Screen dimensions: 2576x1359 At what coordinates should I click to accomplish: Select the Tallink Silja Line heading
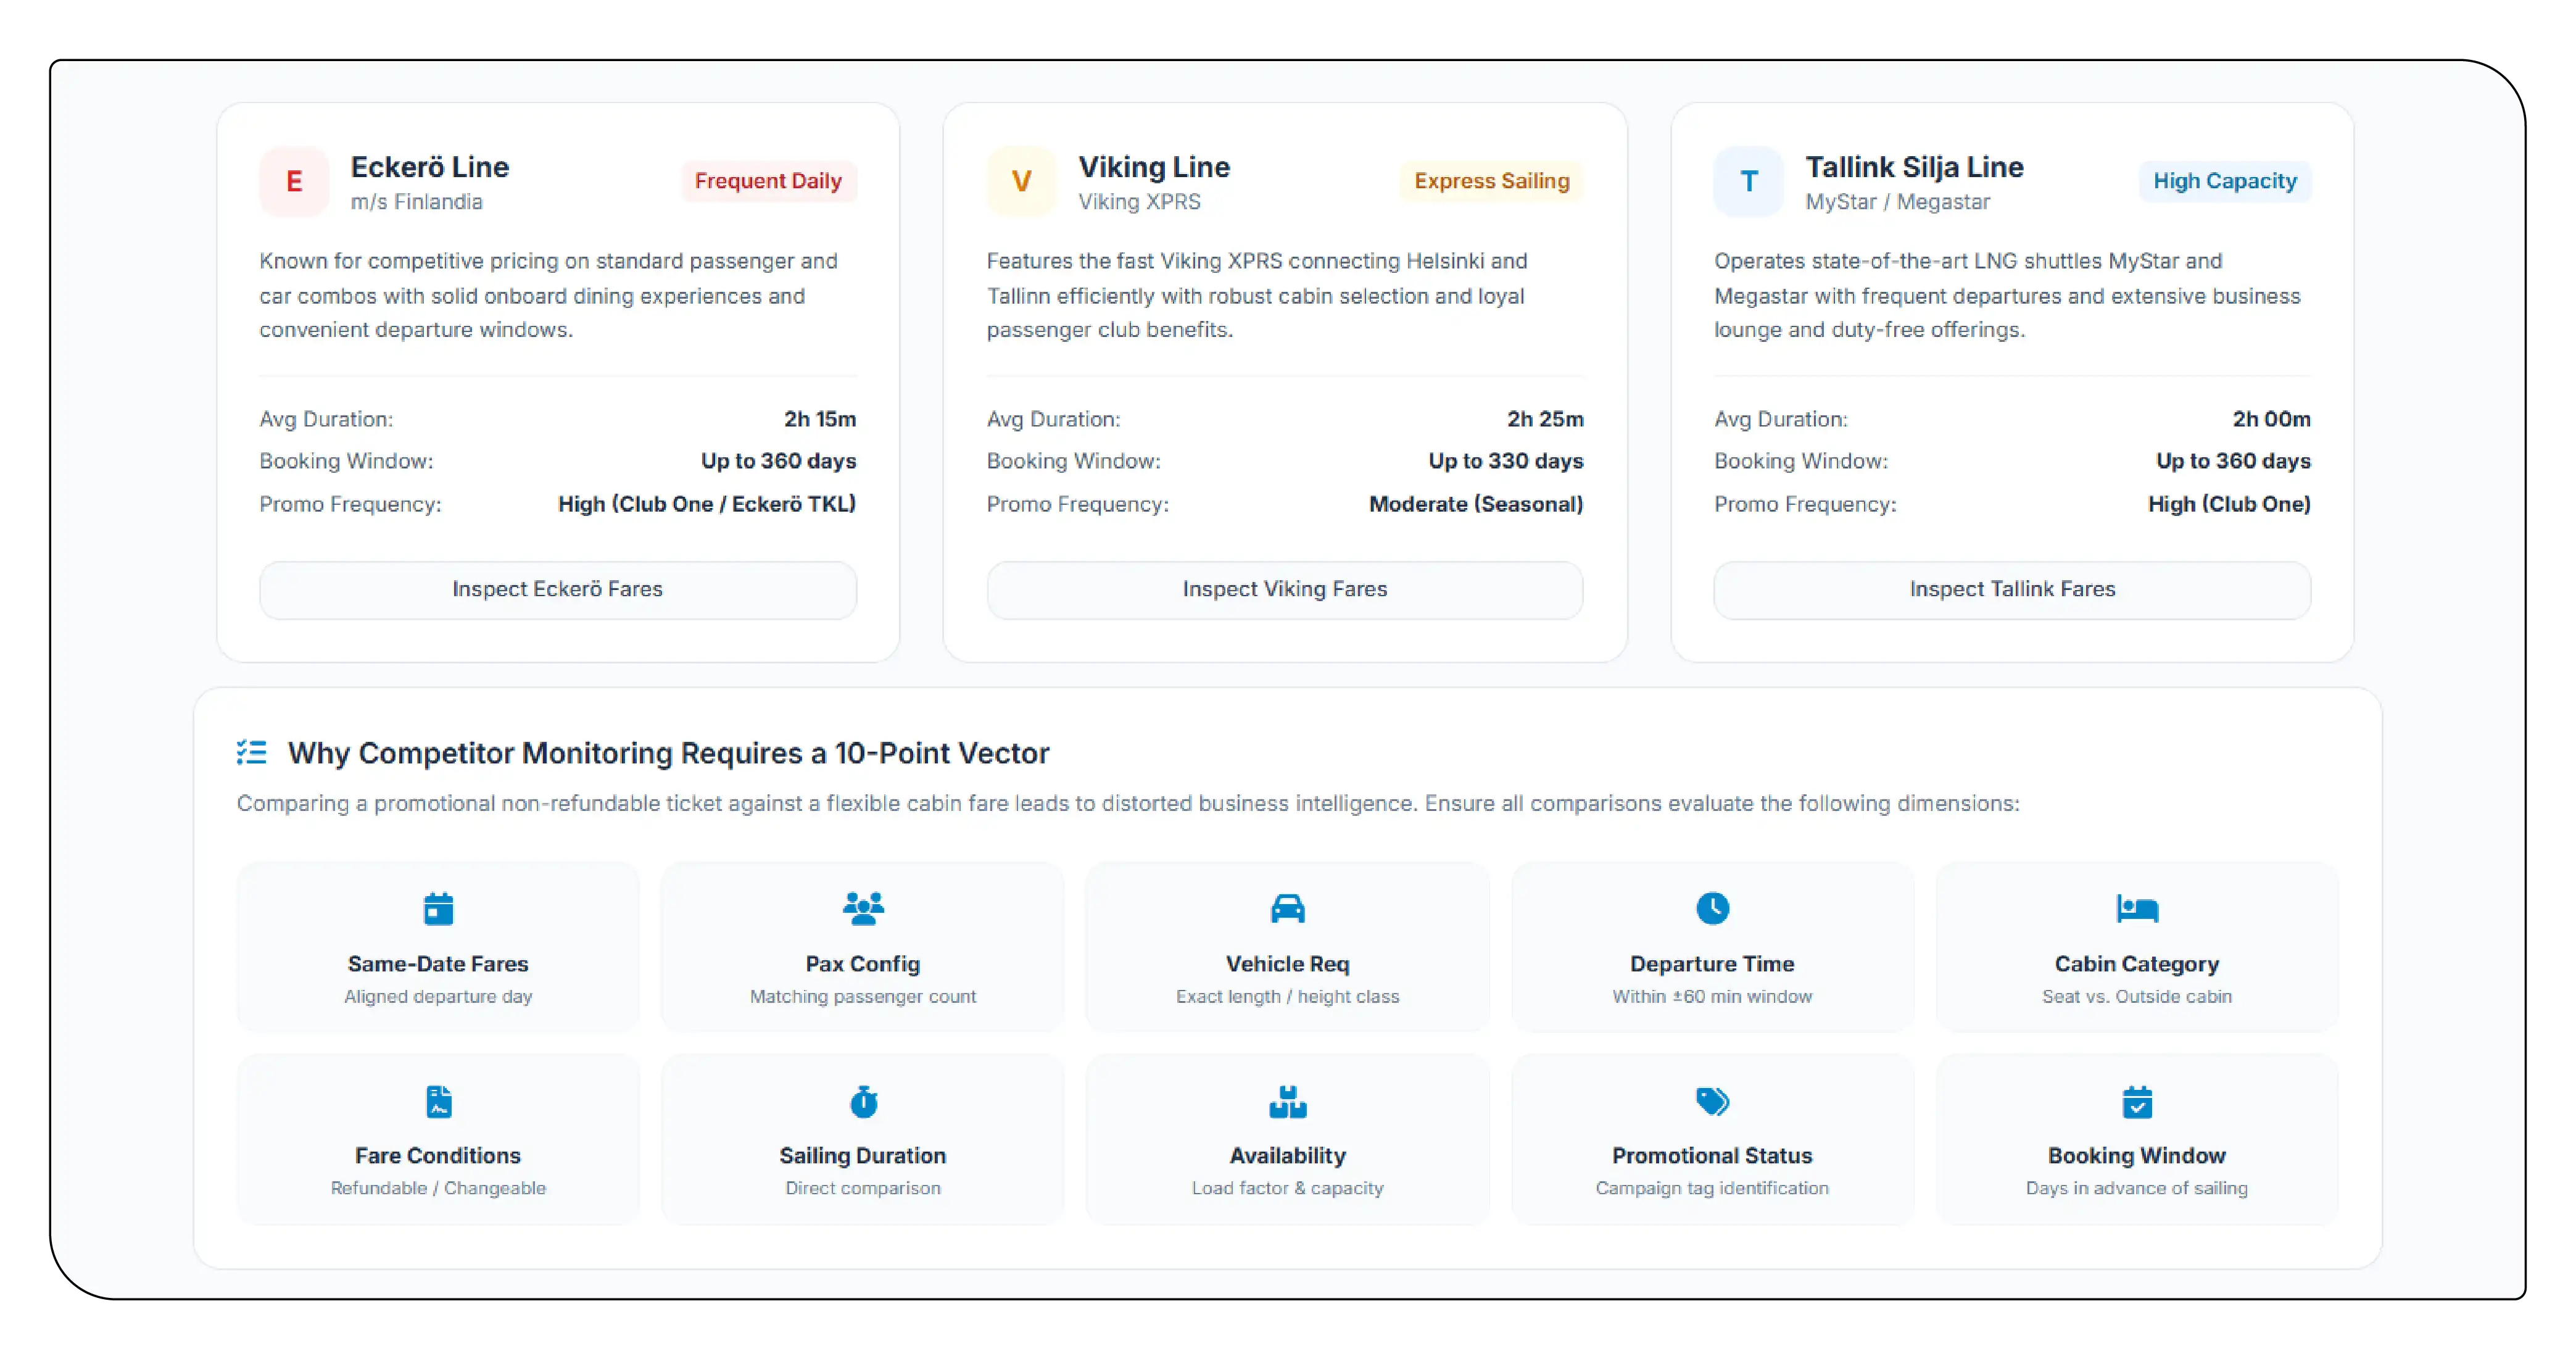pyautogui.click(x=1914, y=167)
